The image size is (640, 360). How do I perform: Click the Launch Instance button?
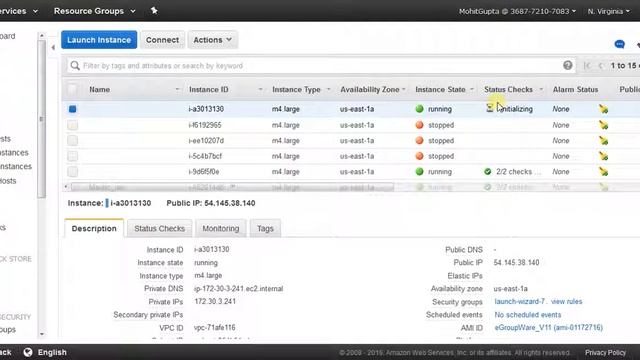tap(99, 40)
